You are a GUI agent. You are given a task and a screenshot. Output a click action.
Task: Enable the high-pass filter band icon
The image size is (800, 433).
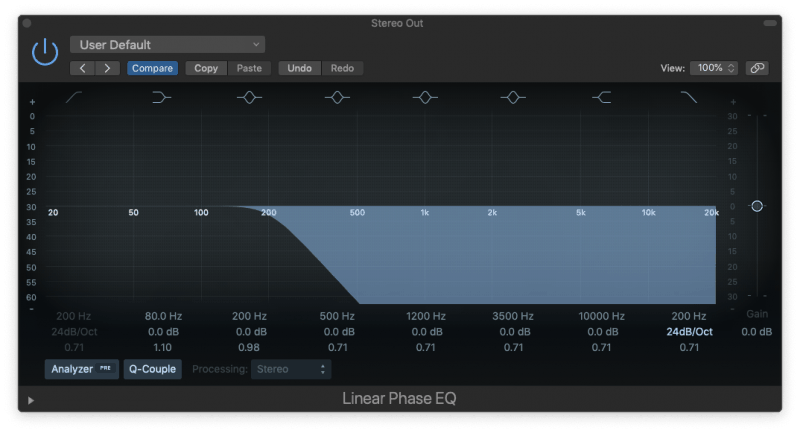(x=74, y=97)
